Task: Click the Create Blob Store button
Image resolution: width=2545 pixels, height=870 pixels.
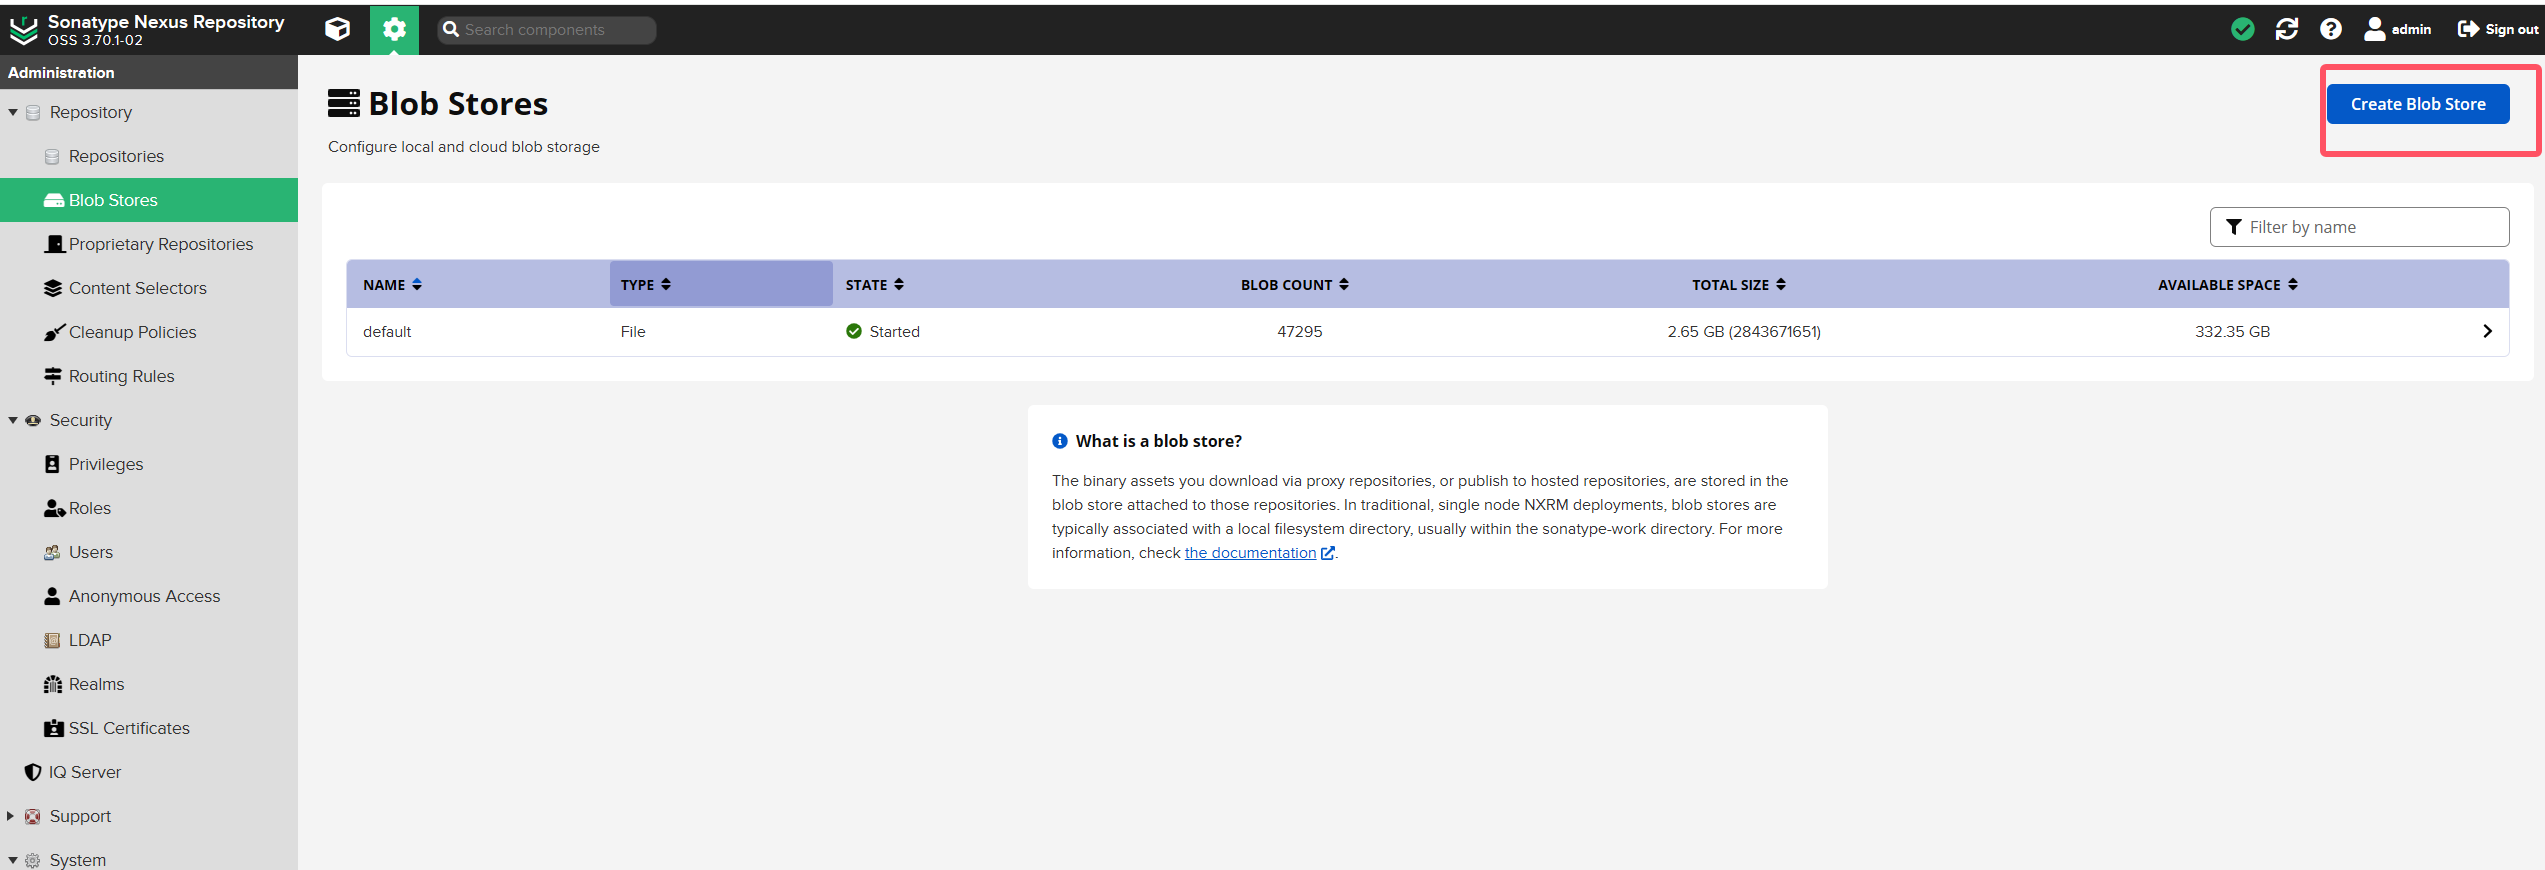Action: (x=2417, y=104)
